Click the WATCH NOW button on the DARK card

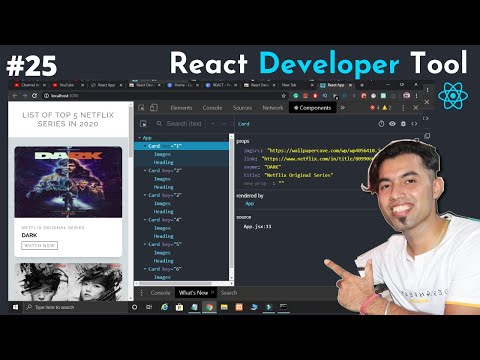[39, 245]
